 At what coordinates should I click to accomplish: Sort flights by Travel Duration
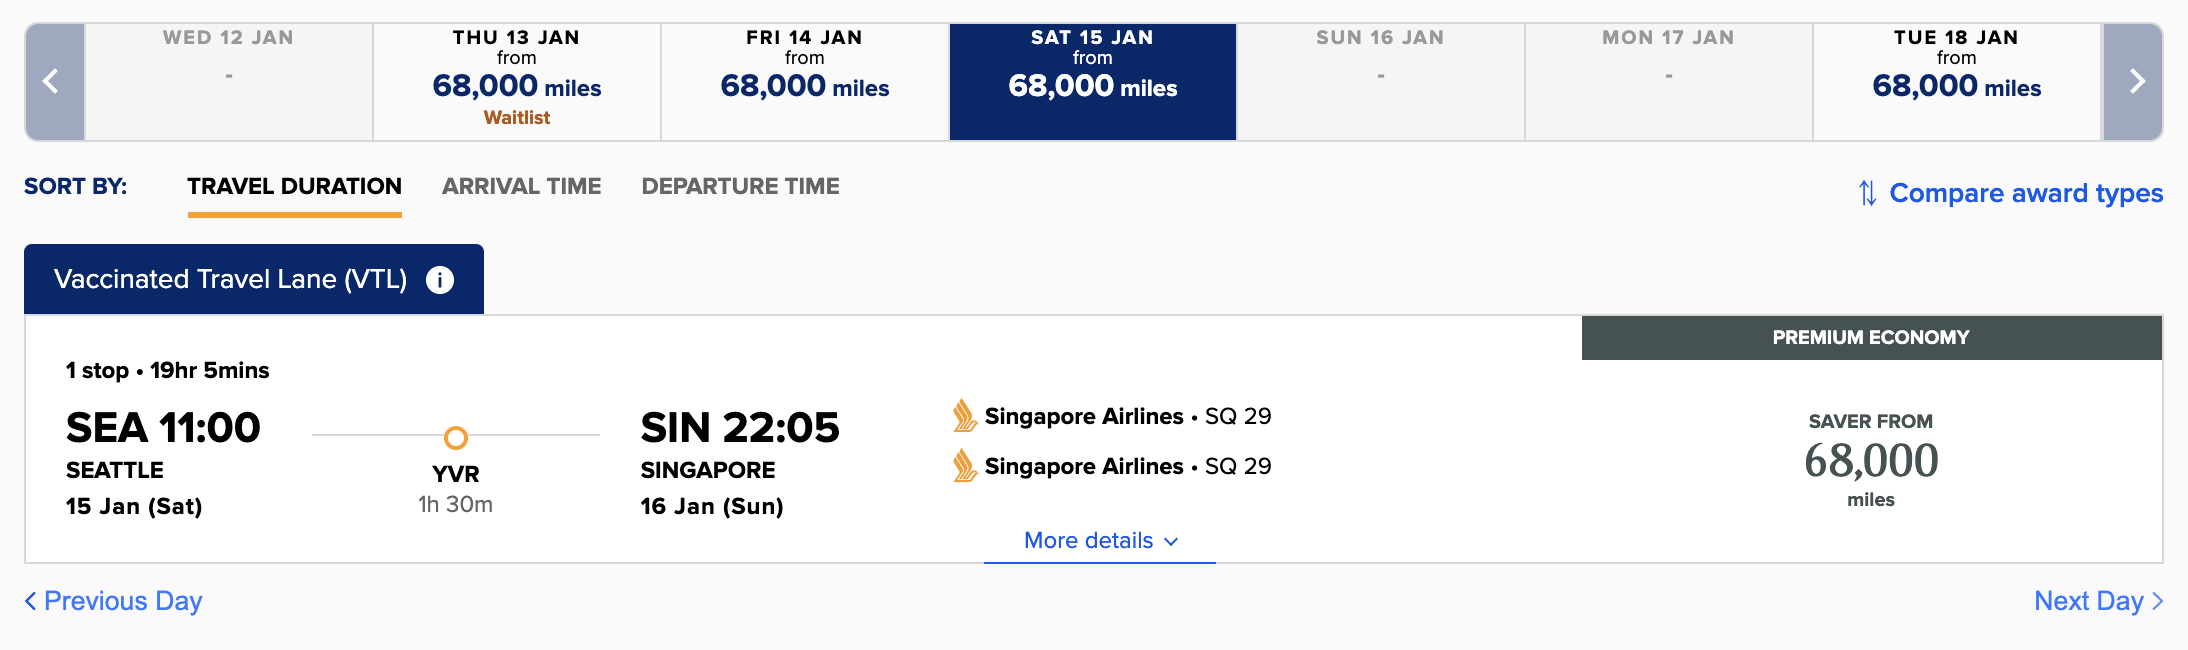pos(294,187)
